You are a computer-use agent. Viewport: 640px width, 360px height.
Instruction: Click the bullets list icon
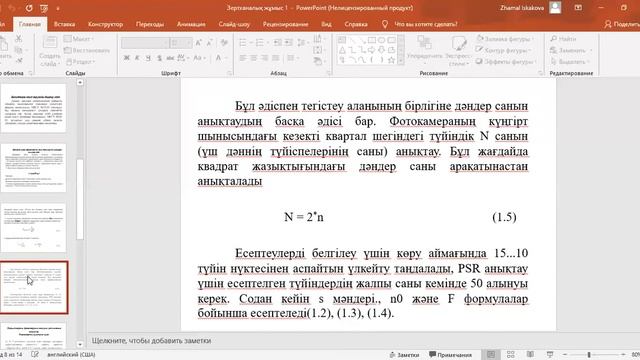coord(243,42)
